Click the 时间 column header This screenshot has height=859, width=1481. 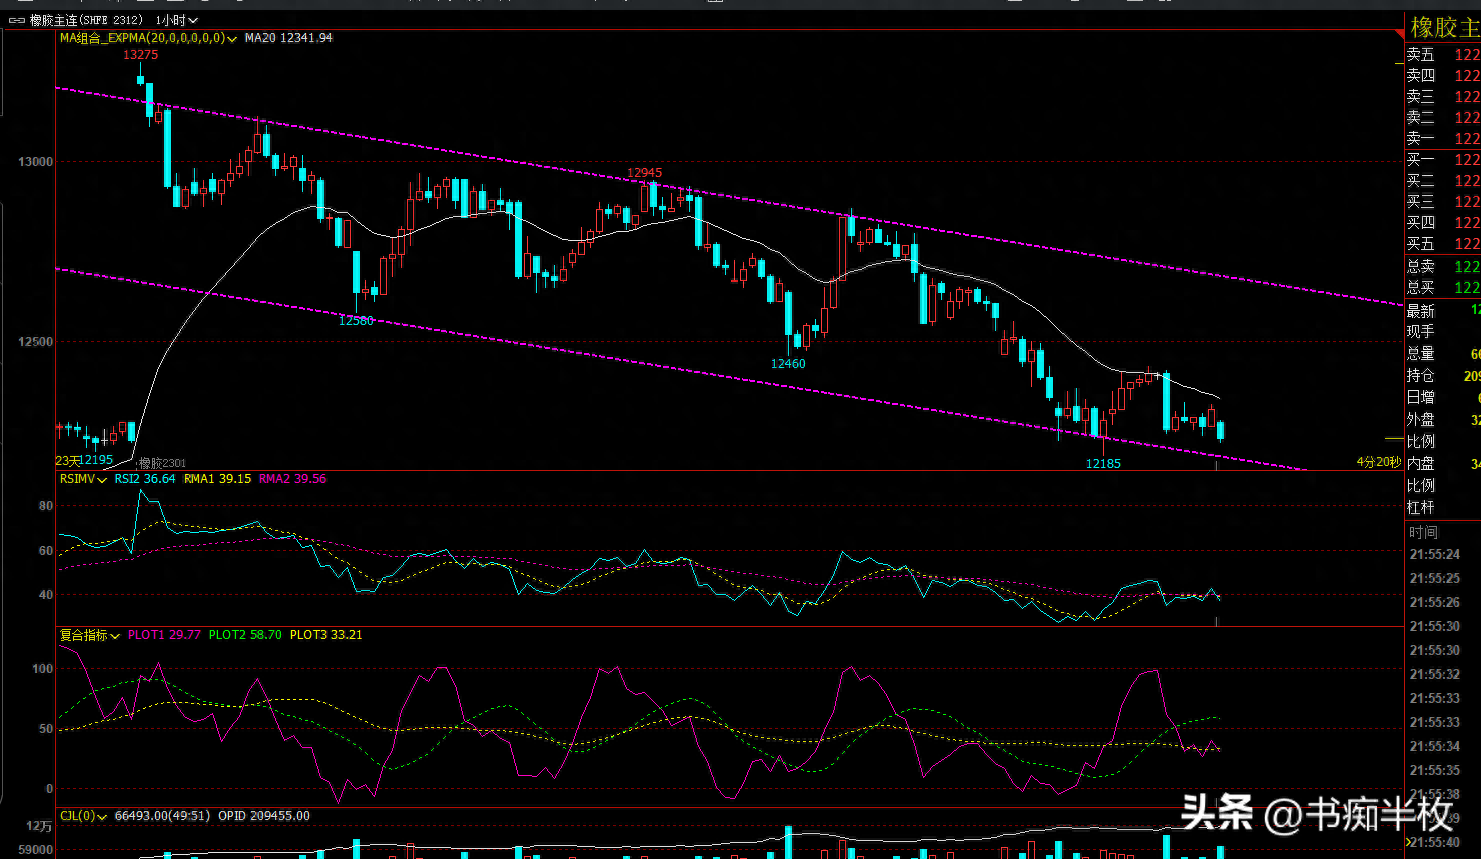1424,533
